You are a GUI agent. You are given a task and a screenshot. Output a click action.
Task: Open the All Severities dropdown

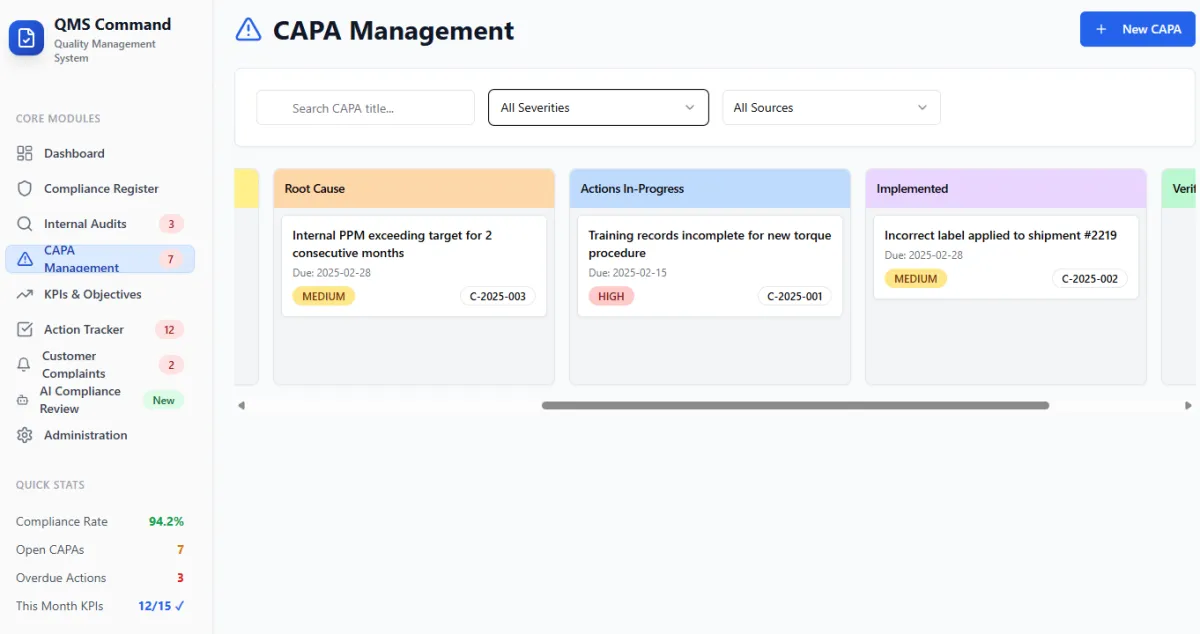point(598,108)
